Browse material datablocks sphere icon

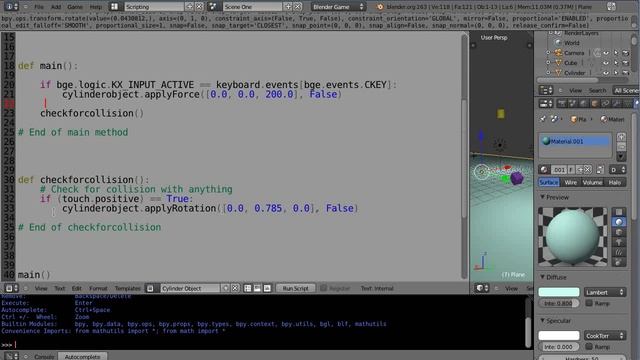pos(544,169)
